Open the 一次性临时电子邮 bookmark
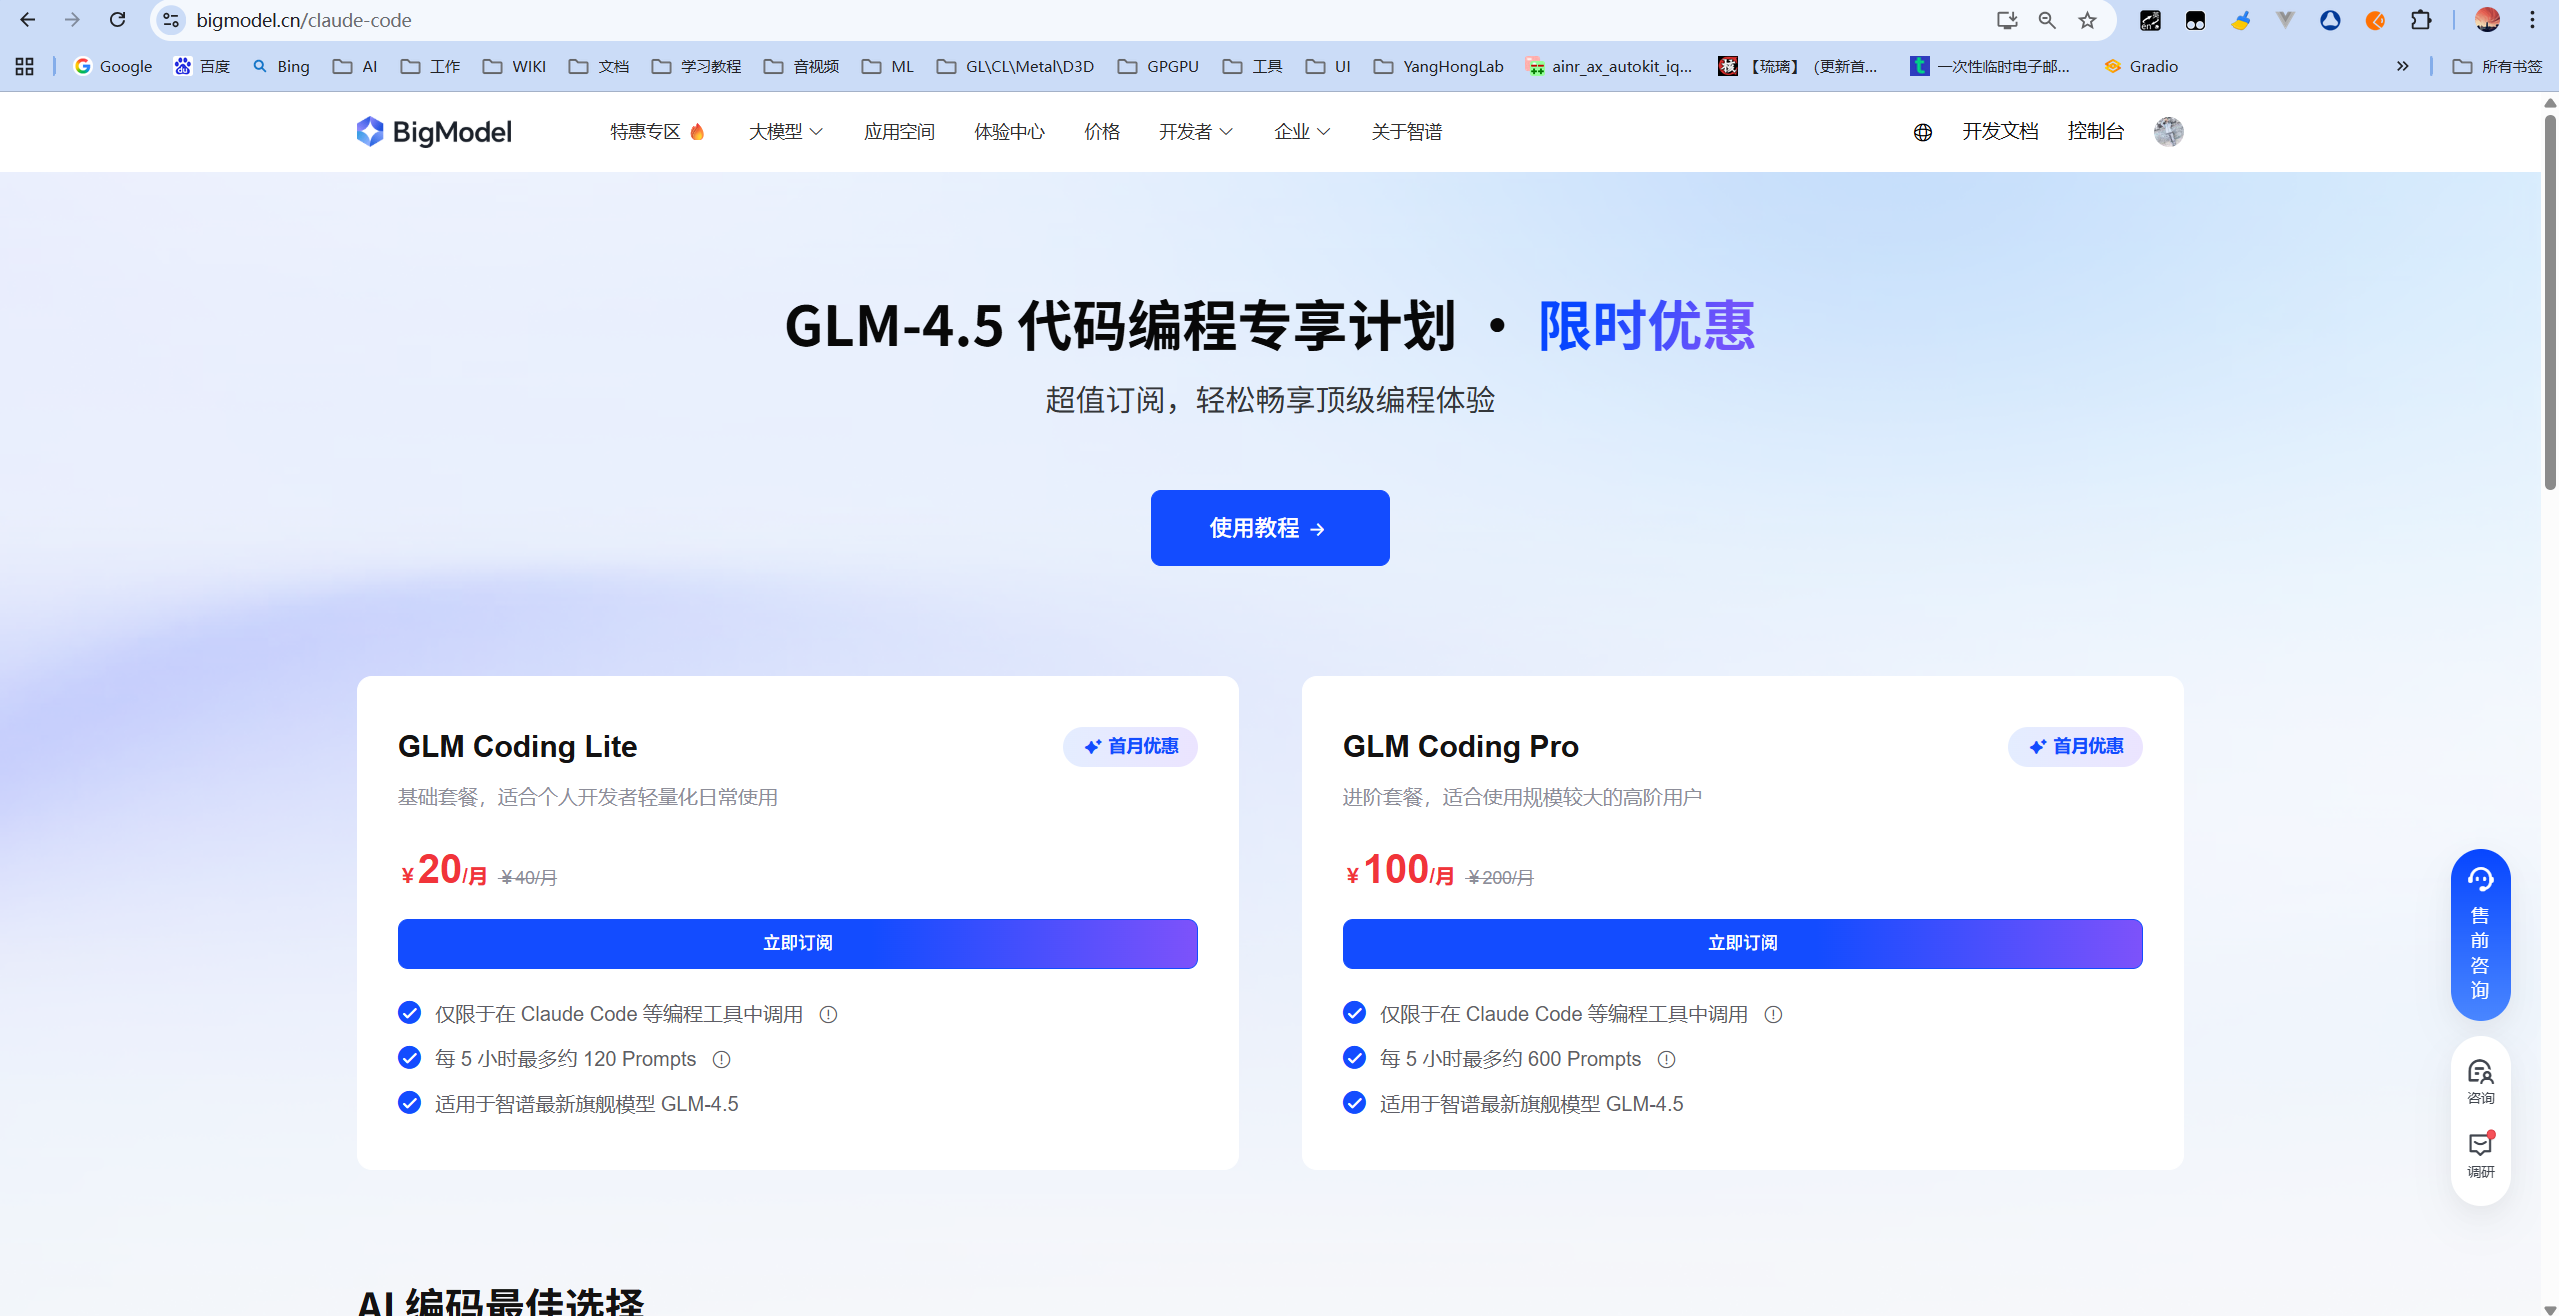 pos(1989,66)
